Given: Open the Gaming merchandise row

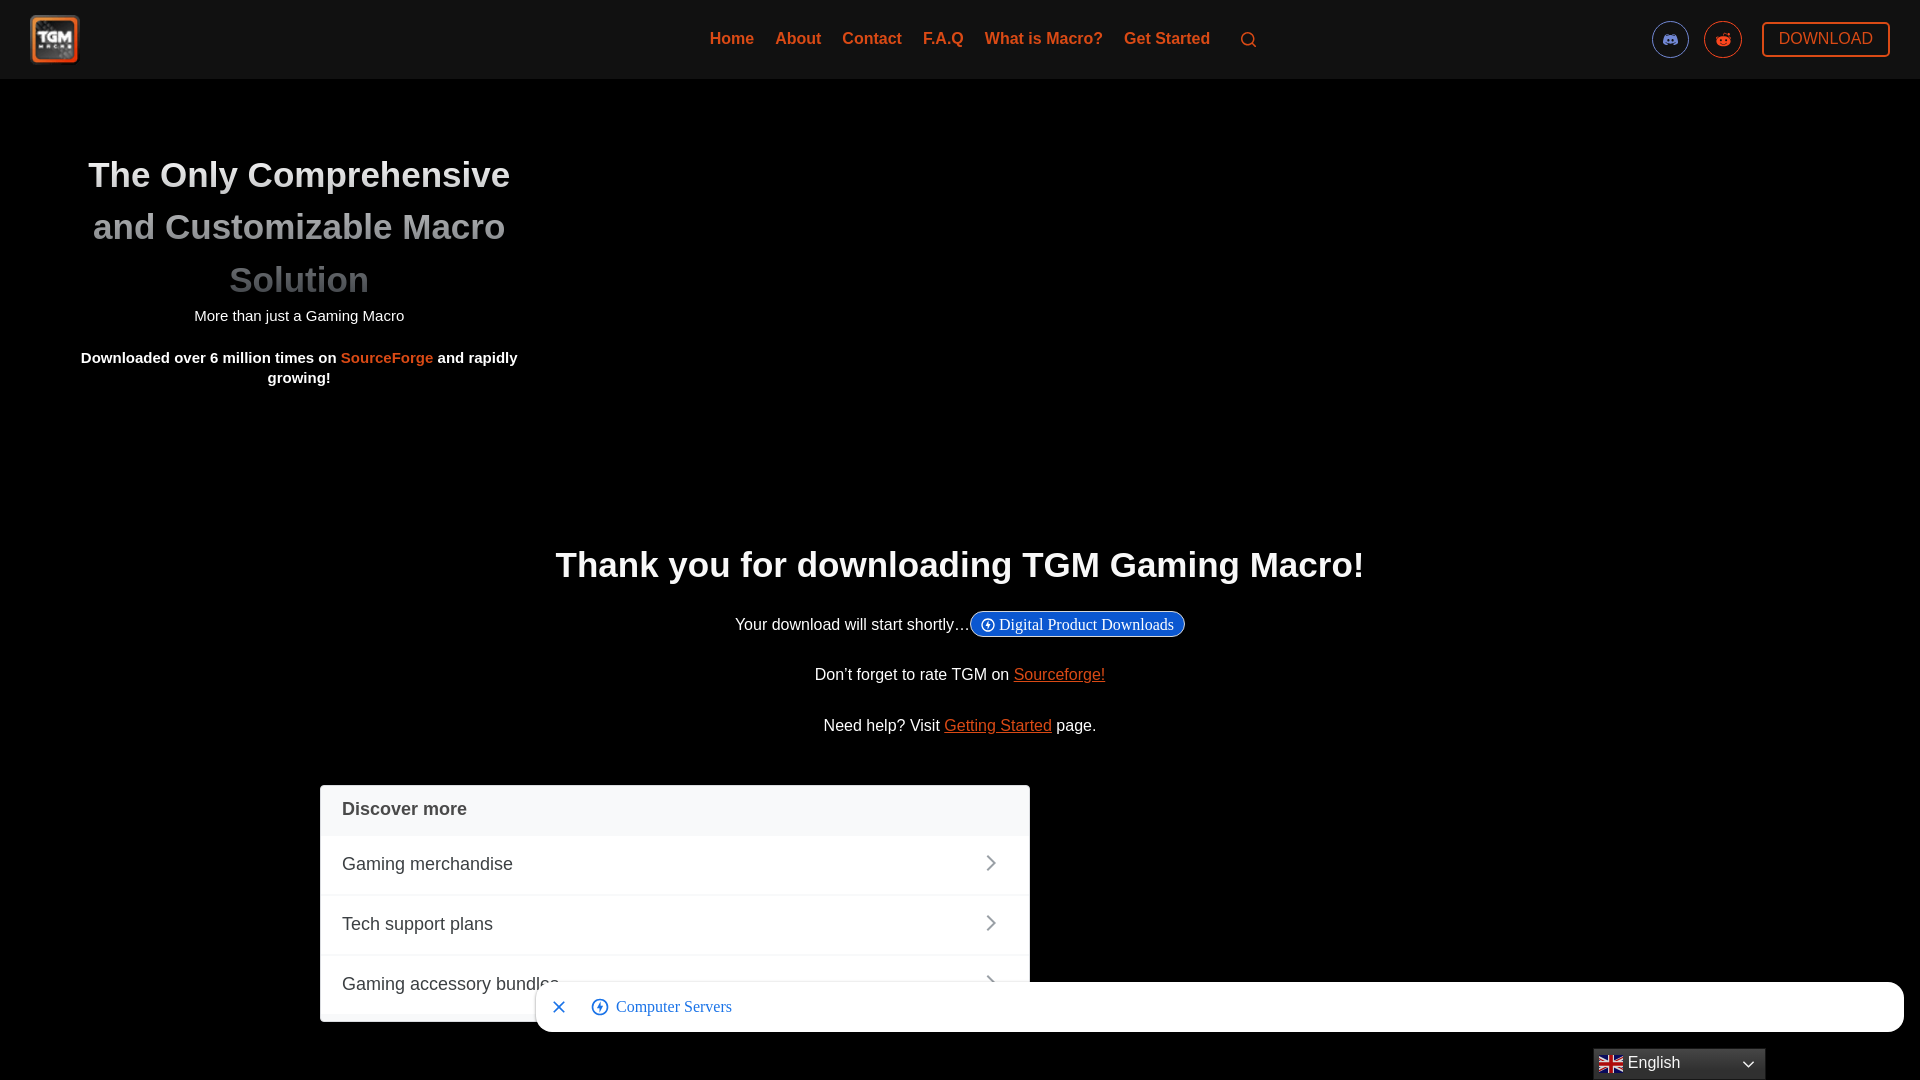Looking at the screenshot, I should tap(675, 865).
